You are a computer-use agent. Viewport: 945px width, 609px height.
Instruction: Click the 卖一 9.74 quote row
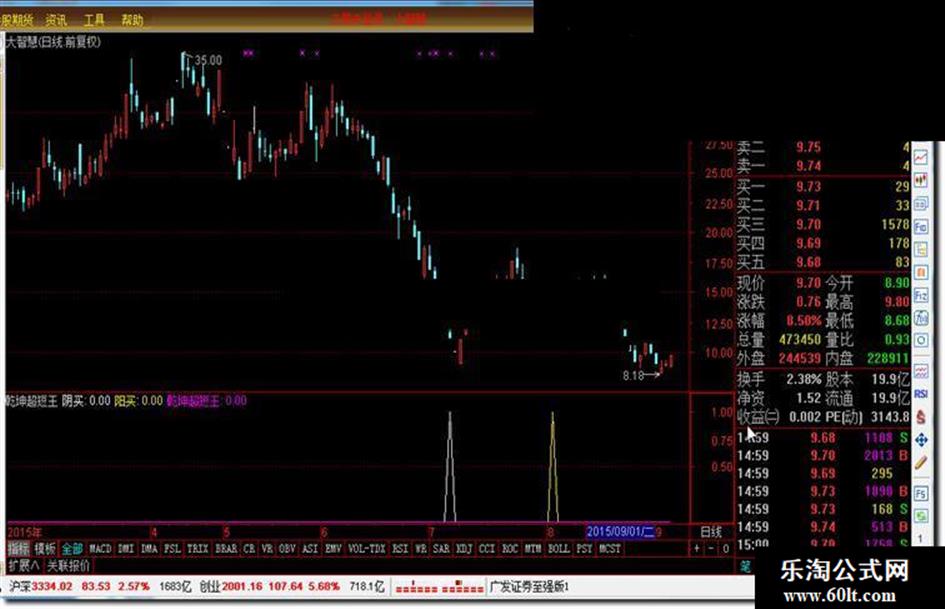click(x=823, y=166)
